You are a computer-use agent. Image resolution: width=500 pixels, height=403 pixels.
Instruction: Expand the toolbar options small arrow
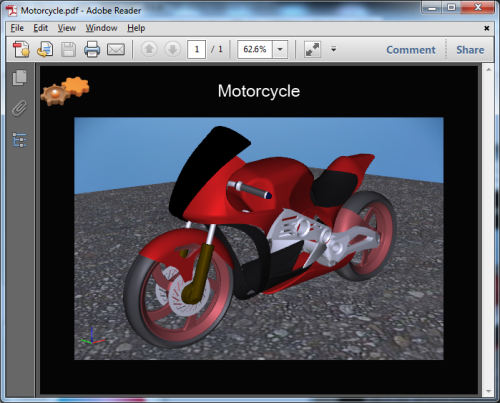pos(334,49)
